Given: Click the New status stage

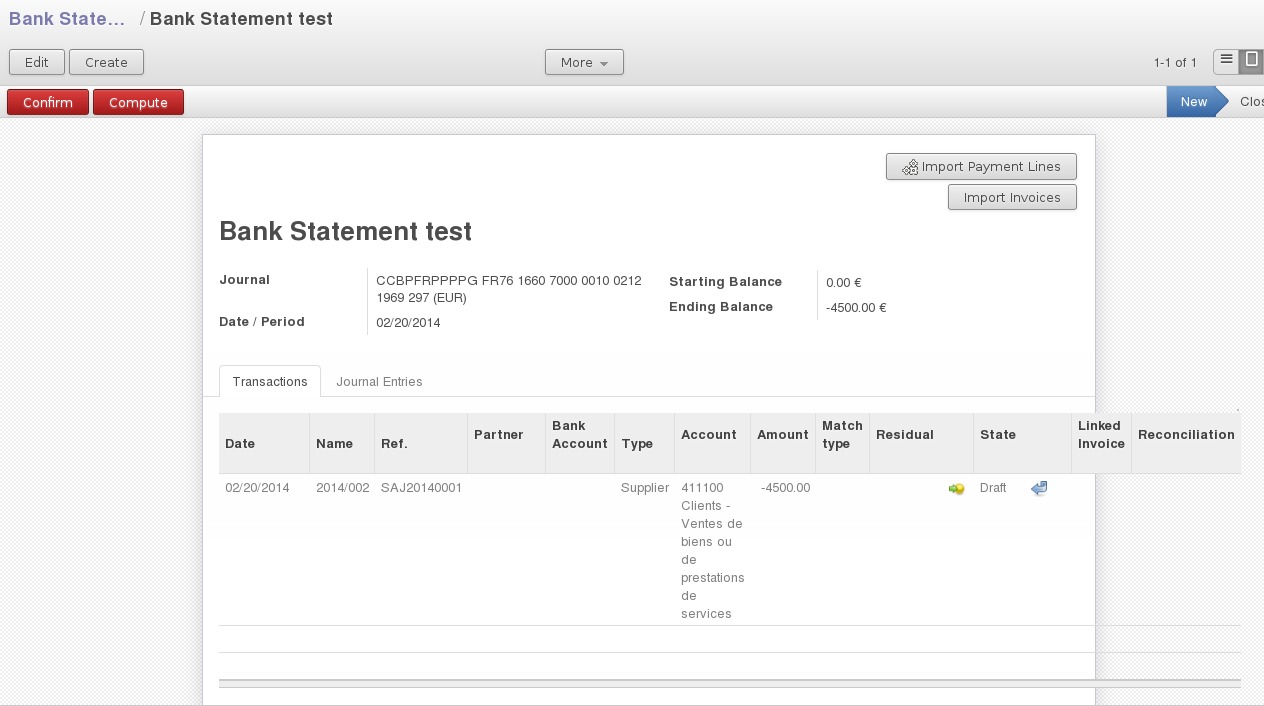Looking at the screenshot, I should pos(1193,102).
